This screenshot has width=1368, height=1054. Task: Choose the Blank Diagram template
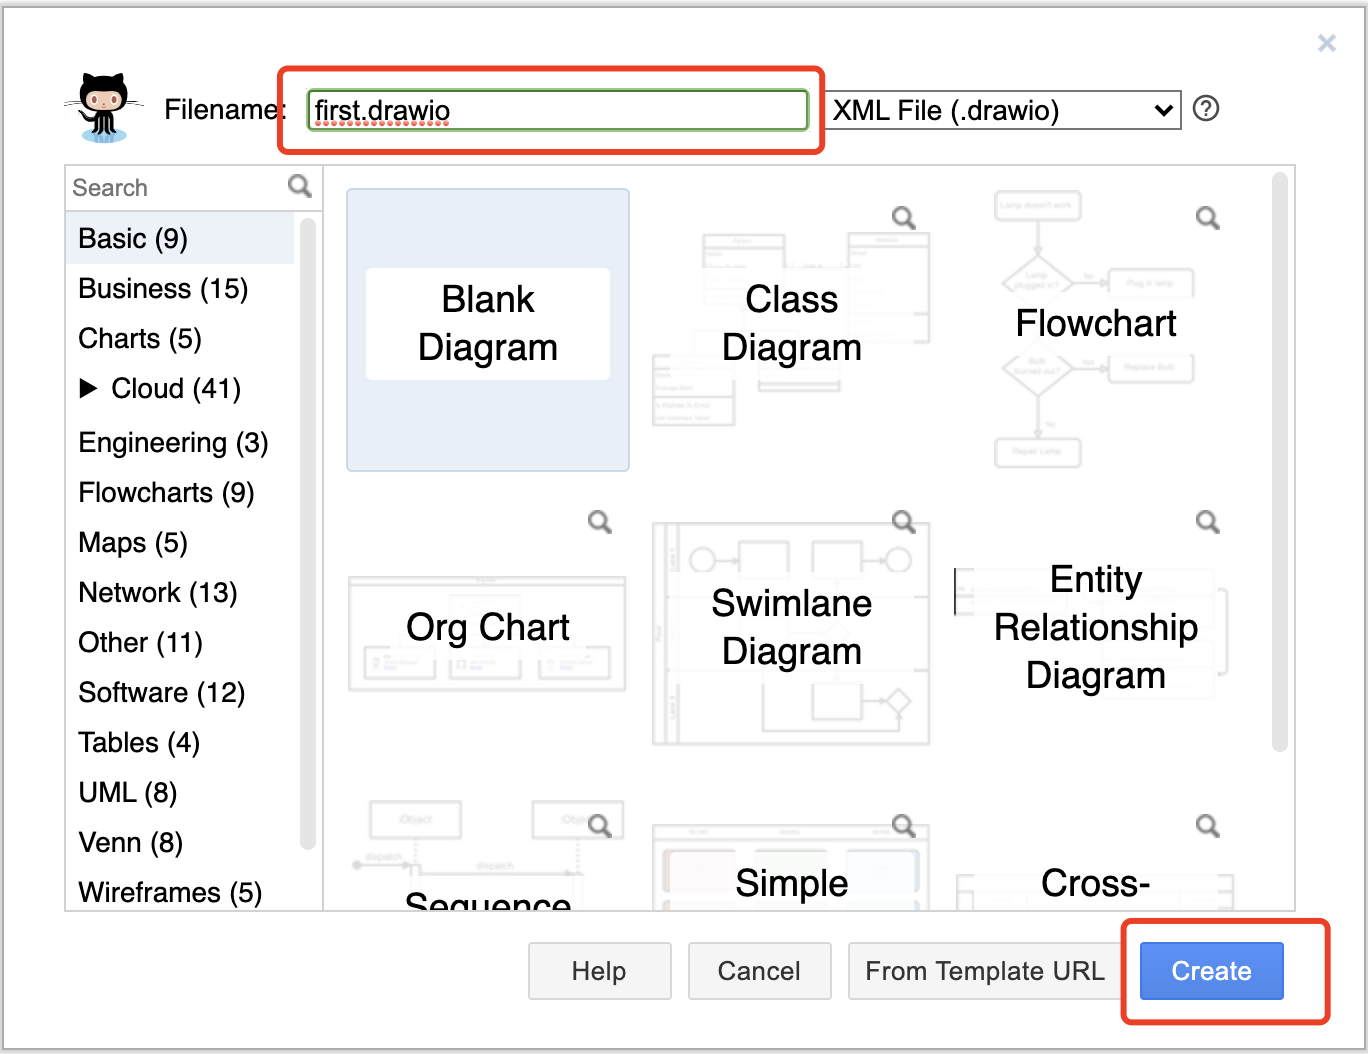(x=488, y=329)
